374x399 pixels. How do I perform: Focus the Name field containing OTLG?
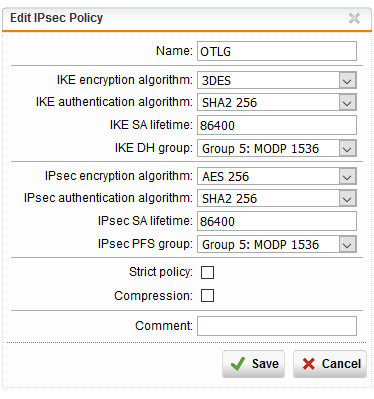click(277, 51)
